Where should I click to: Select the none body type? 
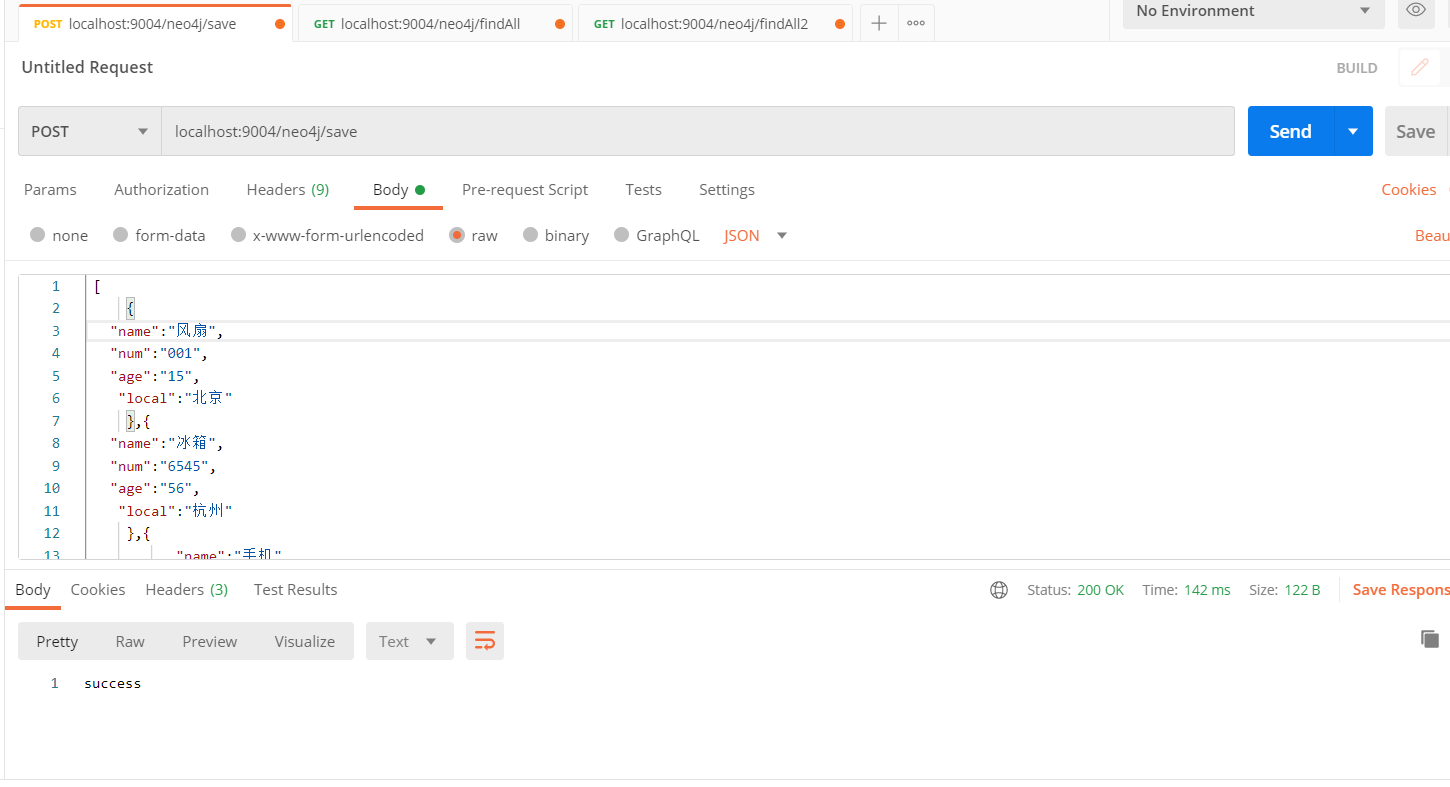(x=59, y=236)
